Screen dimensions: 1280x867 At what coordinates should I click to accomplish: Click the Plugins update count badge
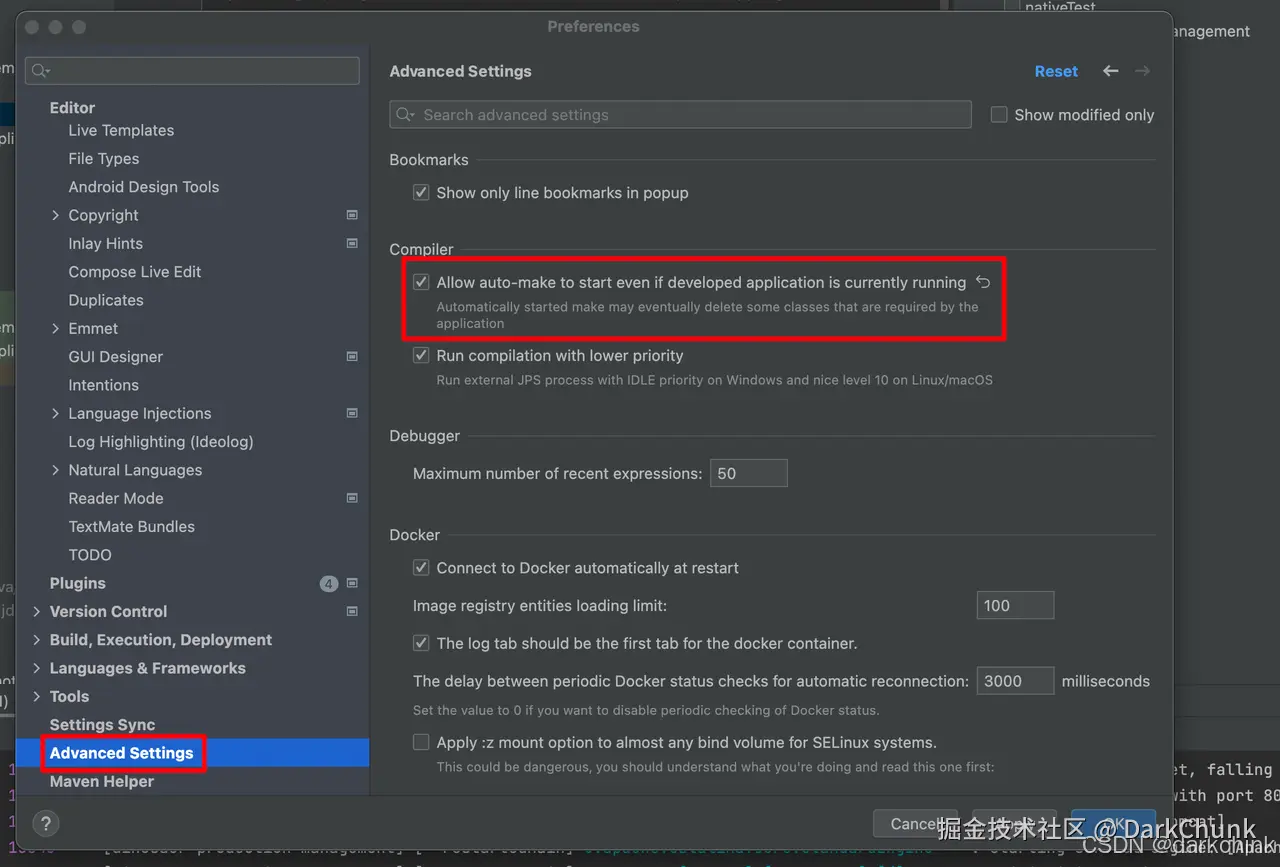click(x=329, y=583)
